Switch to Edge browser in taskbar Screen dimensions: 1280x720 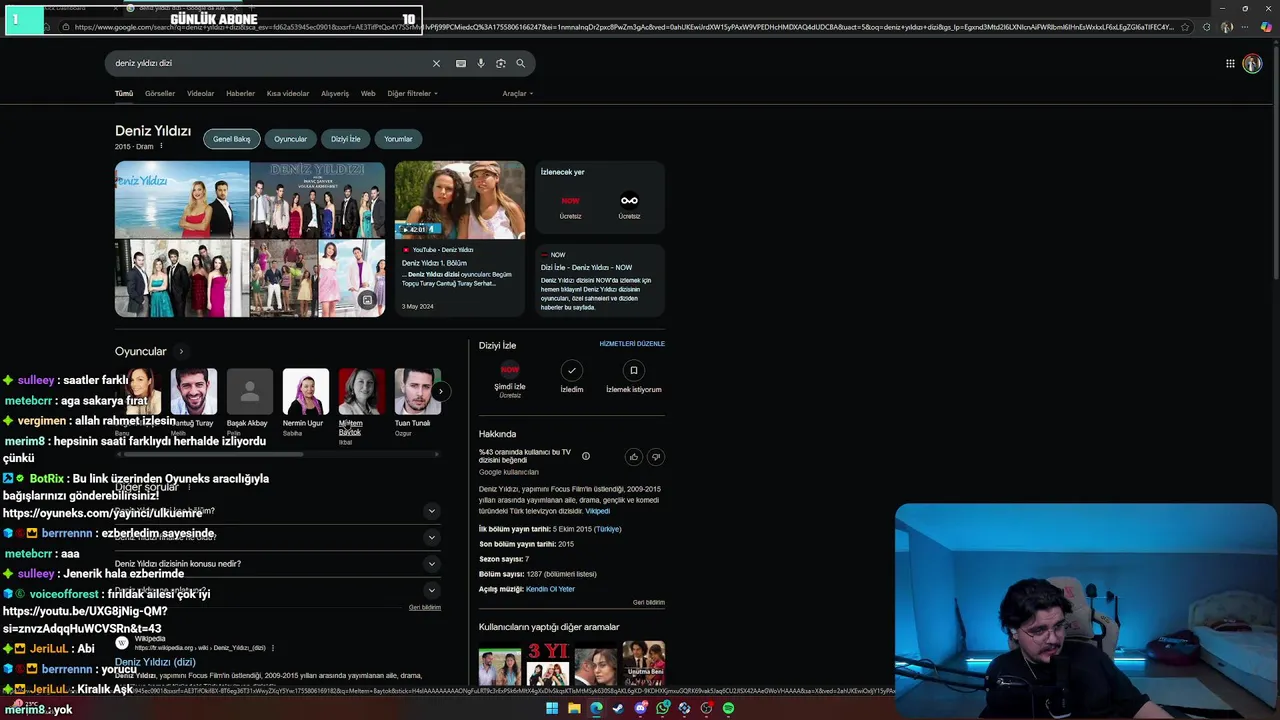pos(596,708)
